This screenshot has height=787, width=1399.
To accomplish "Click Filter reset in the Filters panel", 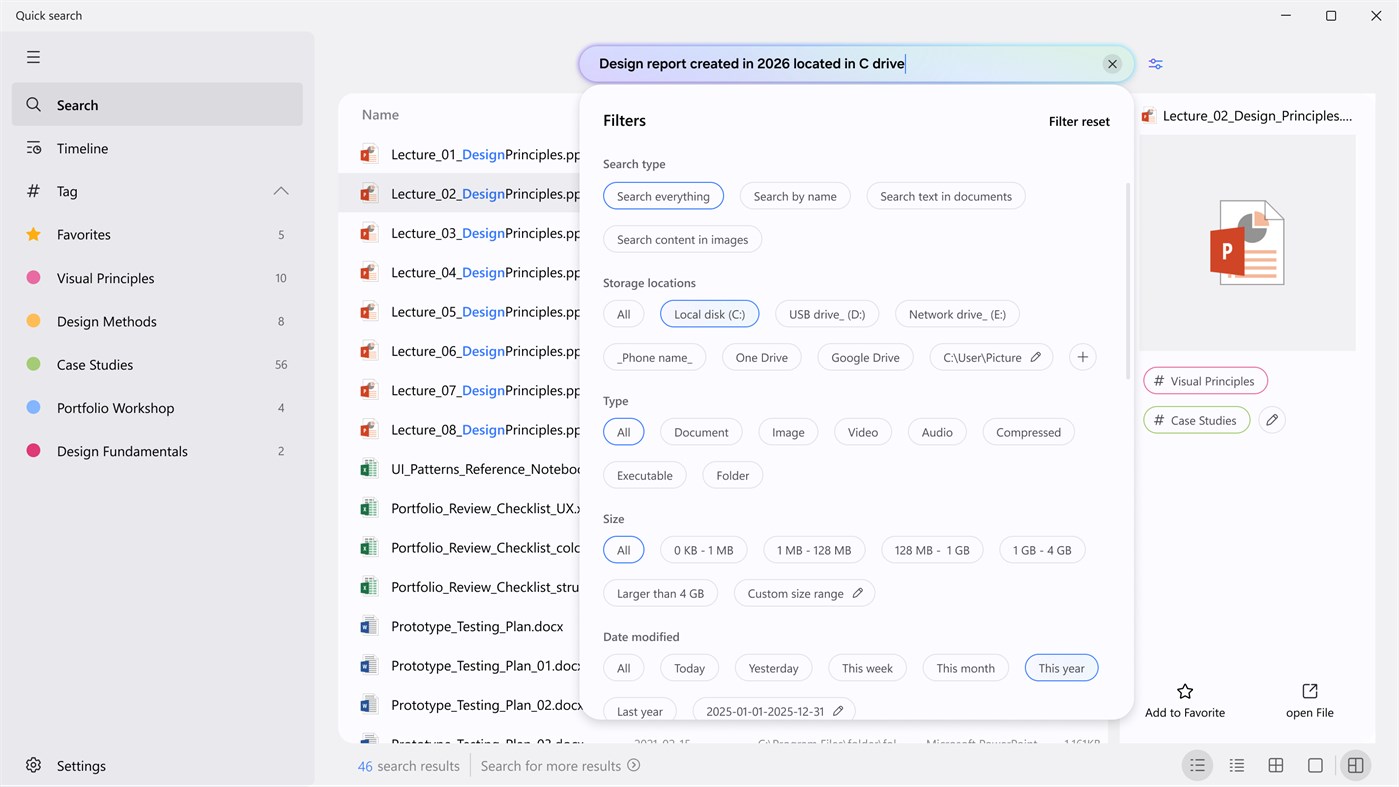I will (1079, 121).
